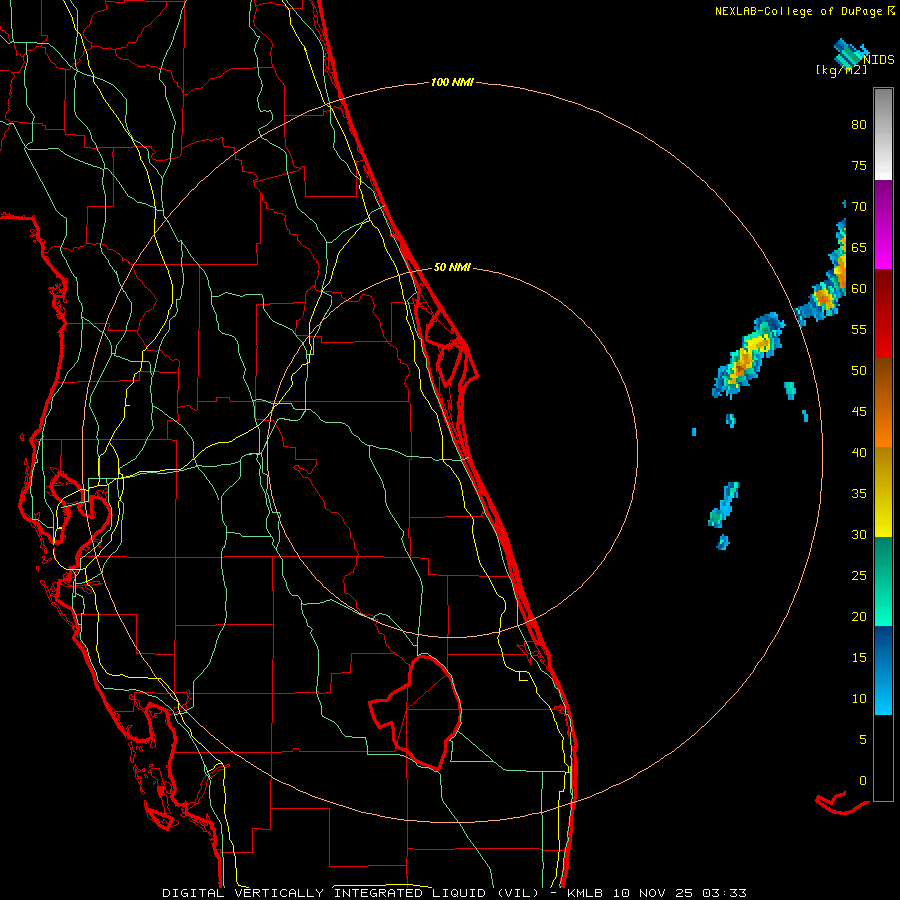The image size is (900, 900).
Task: Select the 15 value on the color scale
Action: pos(859,658)
